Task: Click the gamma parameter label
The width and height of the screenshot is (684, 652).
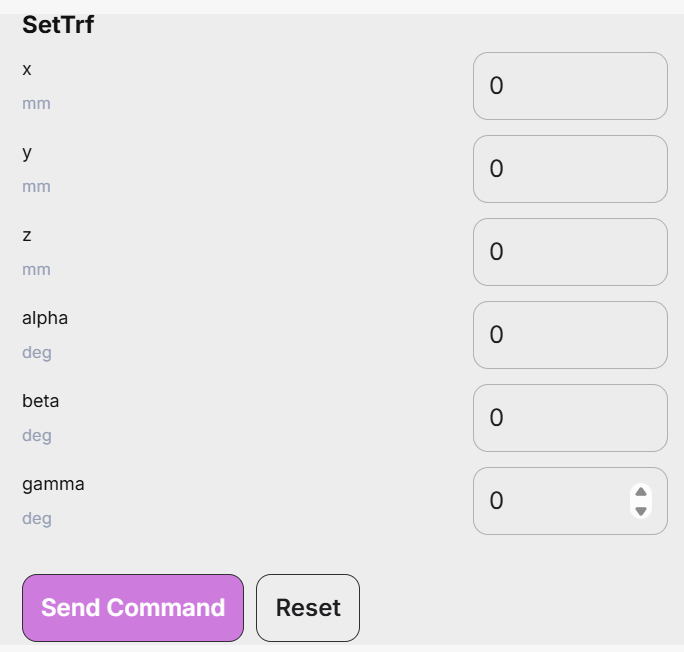Action: tap(53, 485)
